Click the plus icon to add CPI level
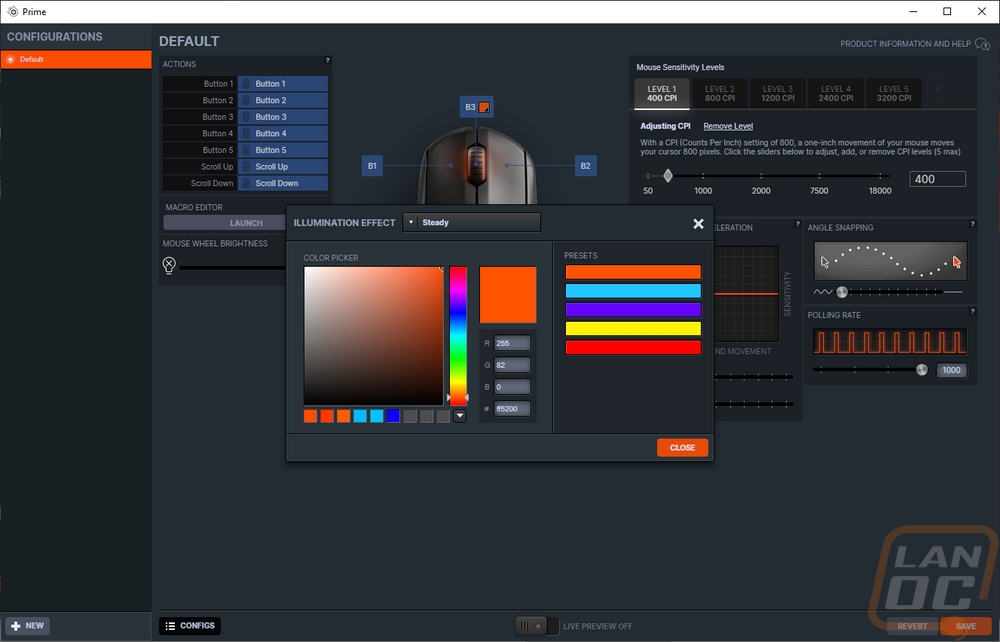This screenshot has width=1000, height=642. 938,90
